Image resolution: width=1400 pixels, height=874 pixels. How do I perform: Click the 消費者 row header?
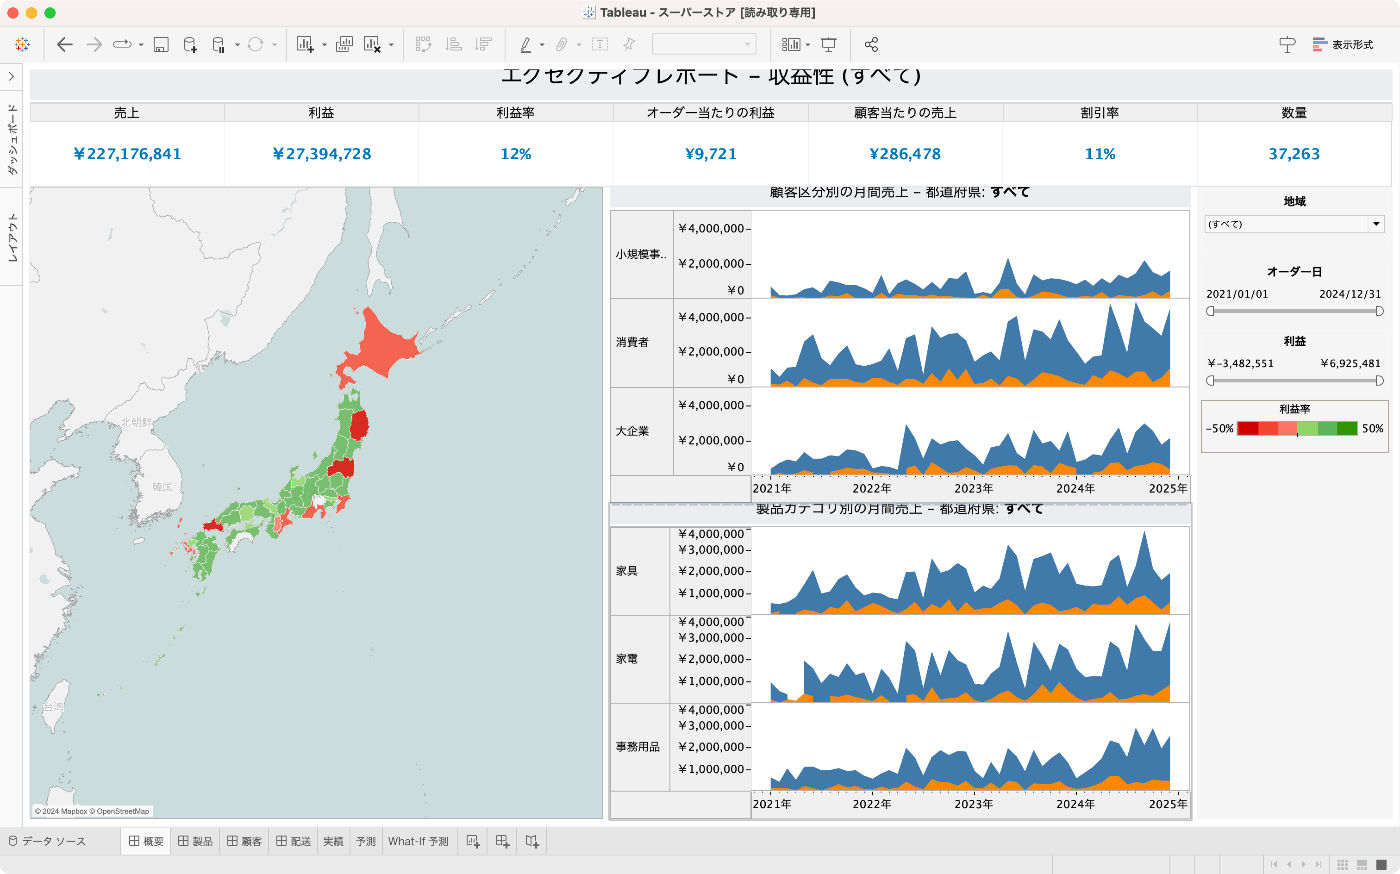[x=642, y=343]
